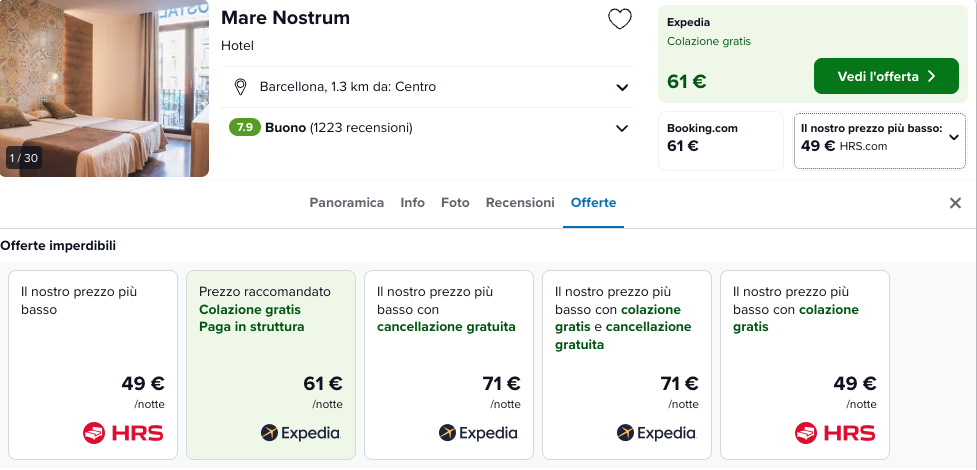Screen dimensions: 977x470
Task: Select the 71 € breakfast and free cancellation offer
Action: coord(627,365)
